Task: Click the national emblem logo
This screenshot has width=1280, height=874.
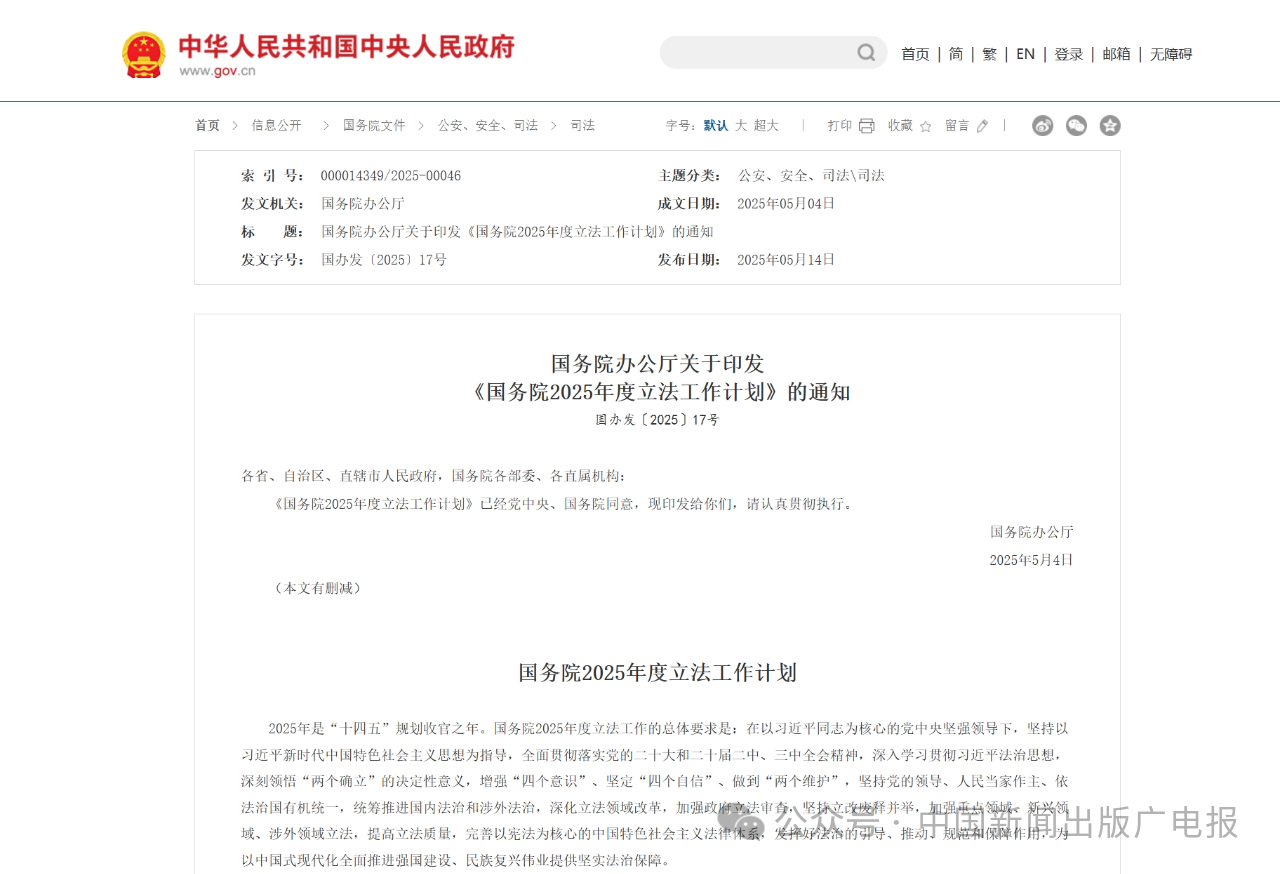Action: pyautogui.click(x=143, y=53)
